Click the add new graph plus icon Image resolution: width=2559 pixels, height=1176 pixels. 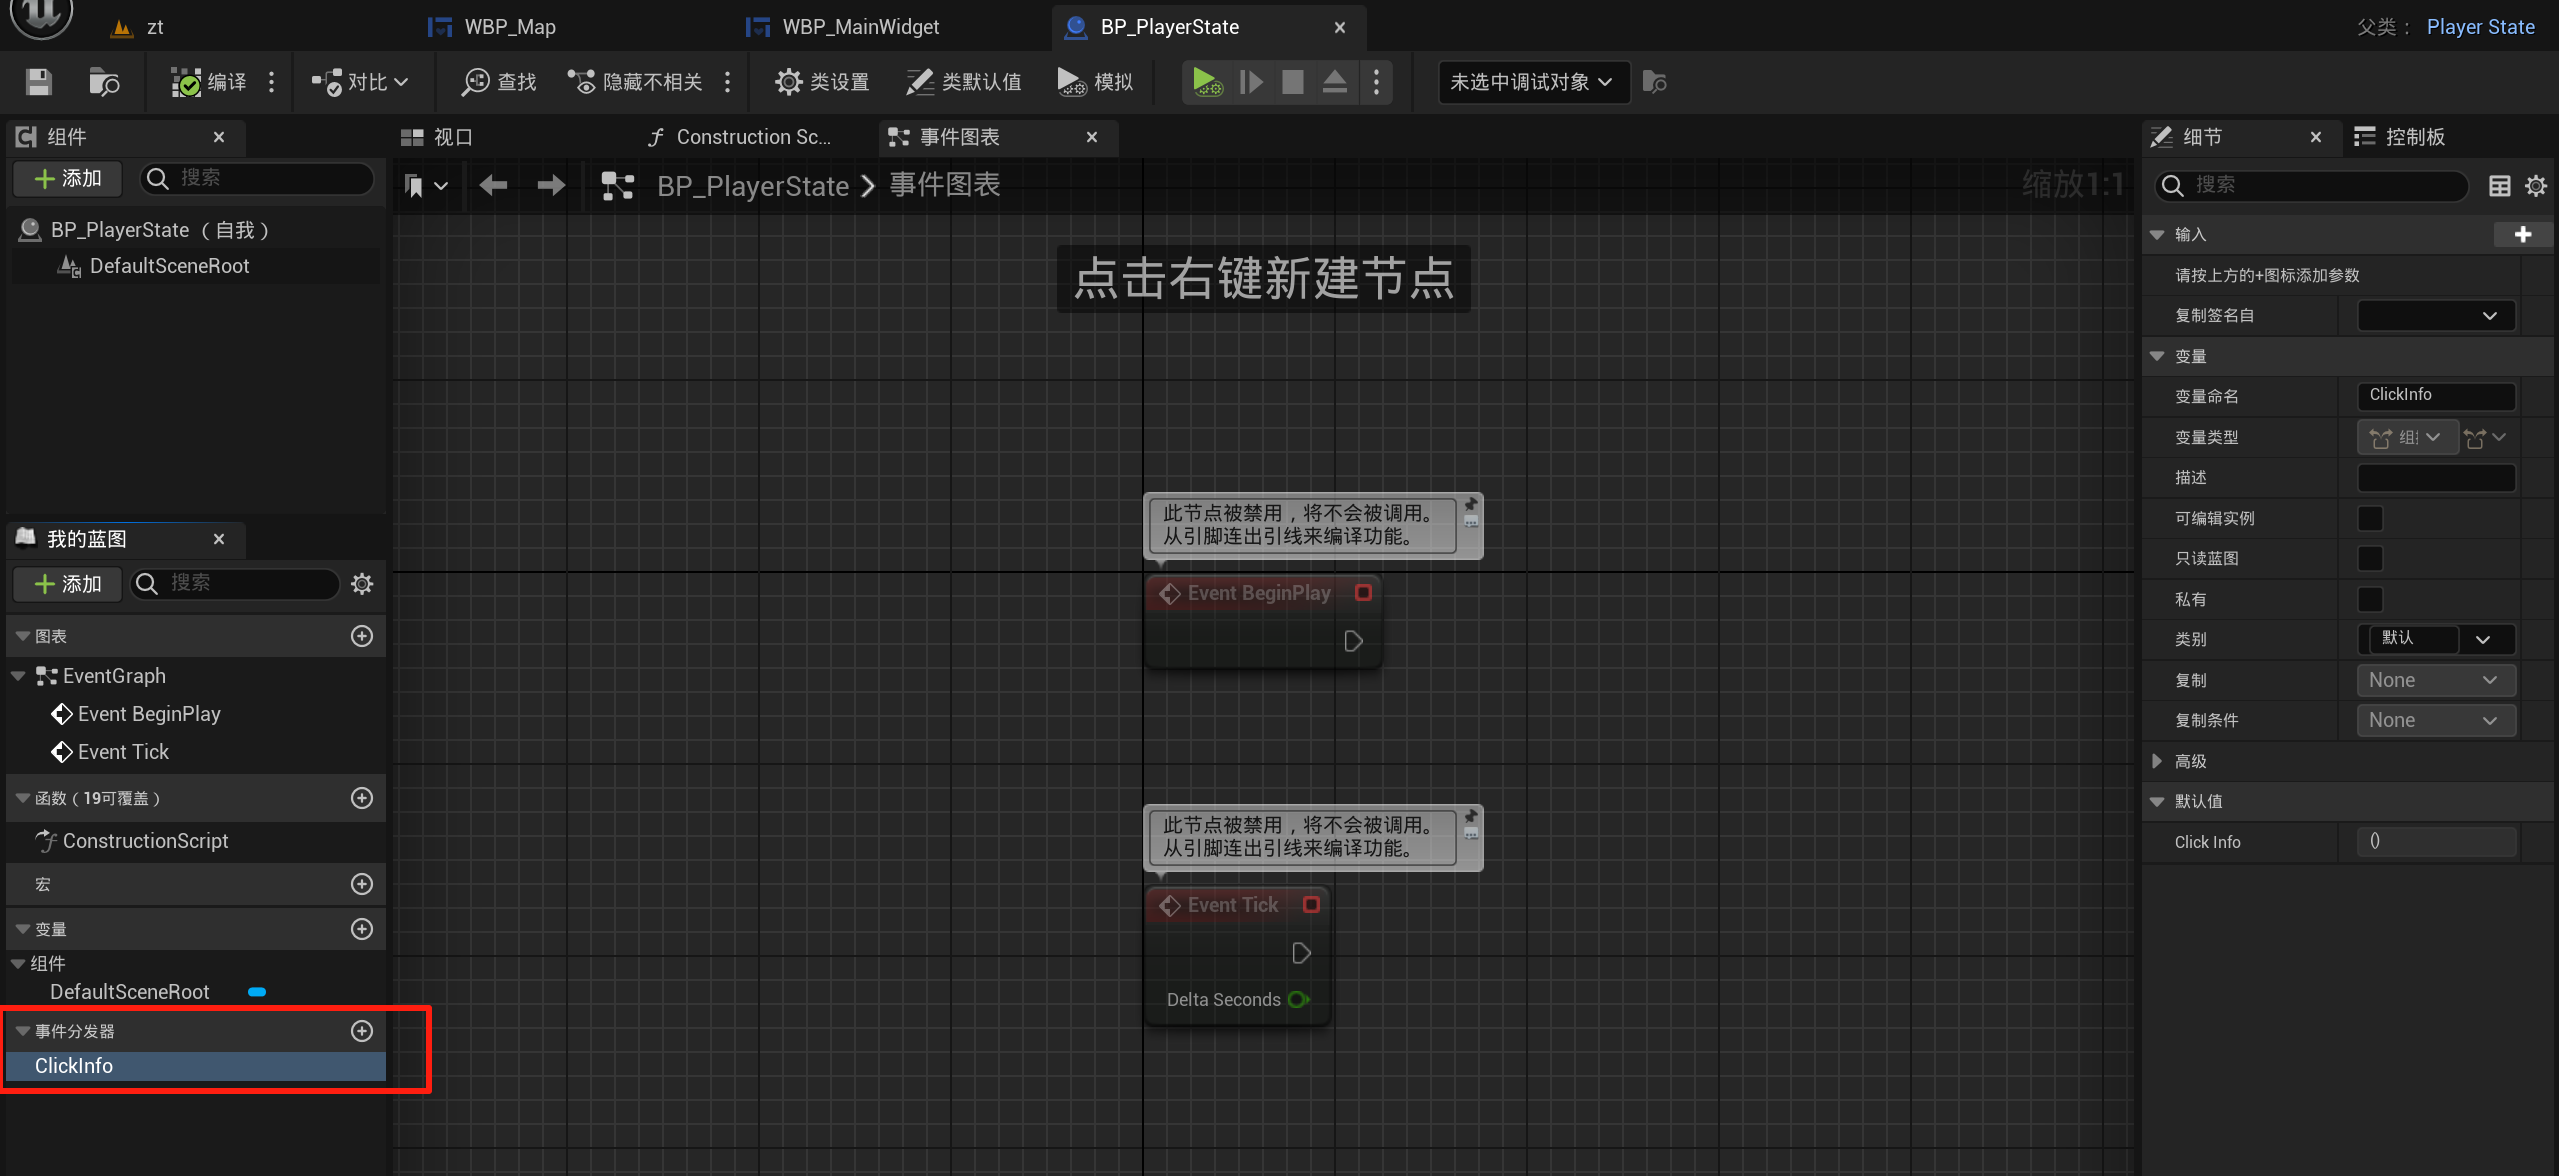tap(362, 636)
